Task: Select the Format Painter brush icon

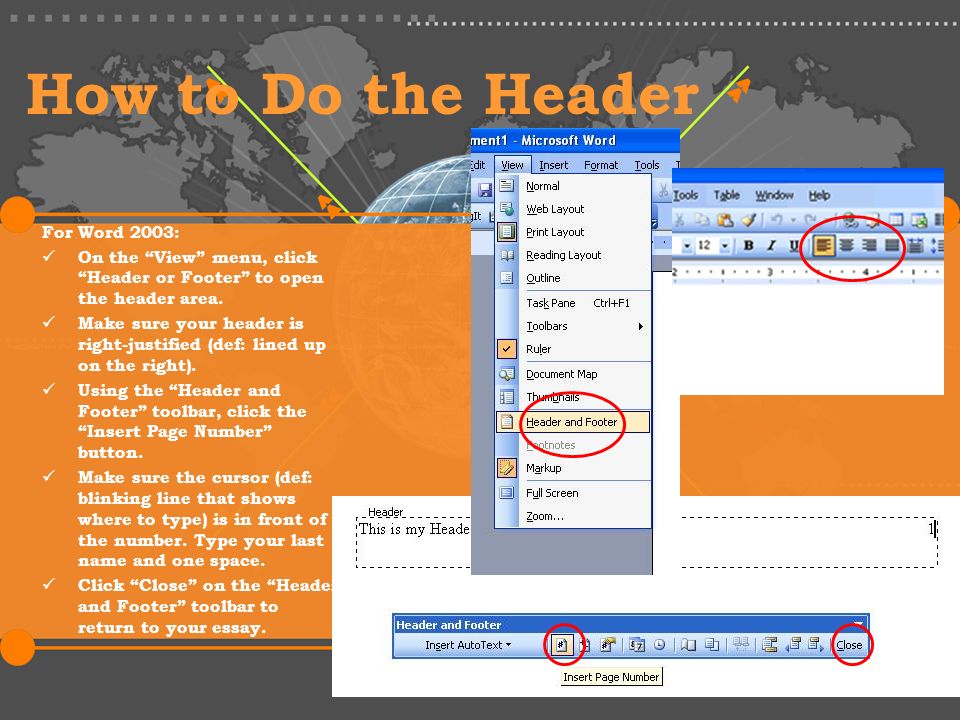Action: 749,220
